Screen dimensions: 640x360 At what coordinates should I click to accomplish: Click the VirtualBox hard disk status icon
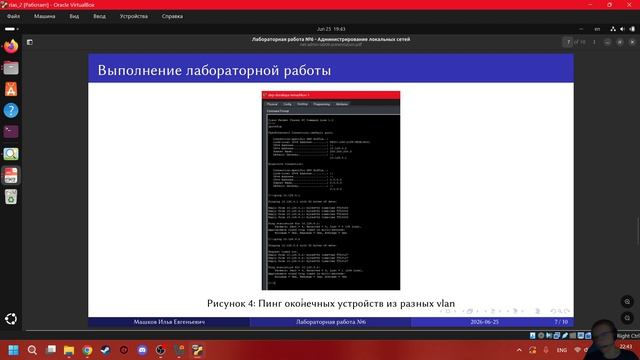tap(533, 336)
